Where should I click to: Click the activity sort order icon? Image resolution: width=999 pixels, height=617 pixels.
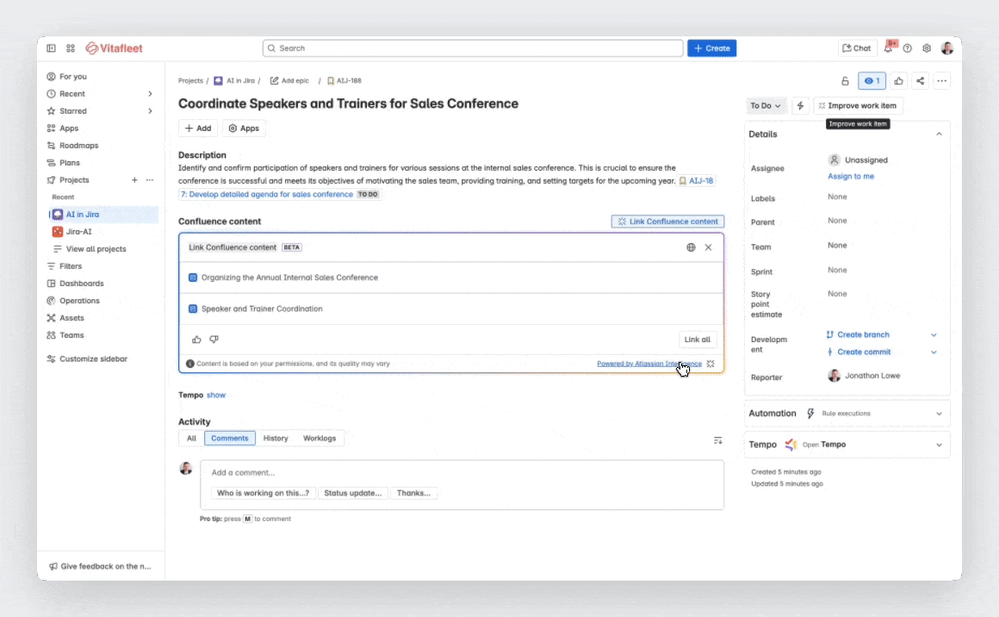click(x=718, y=440)
